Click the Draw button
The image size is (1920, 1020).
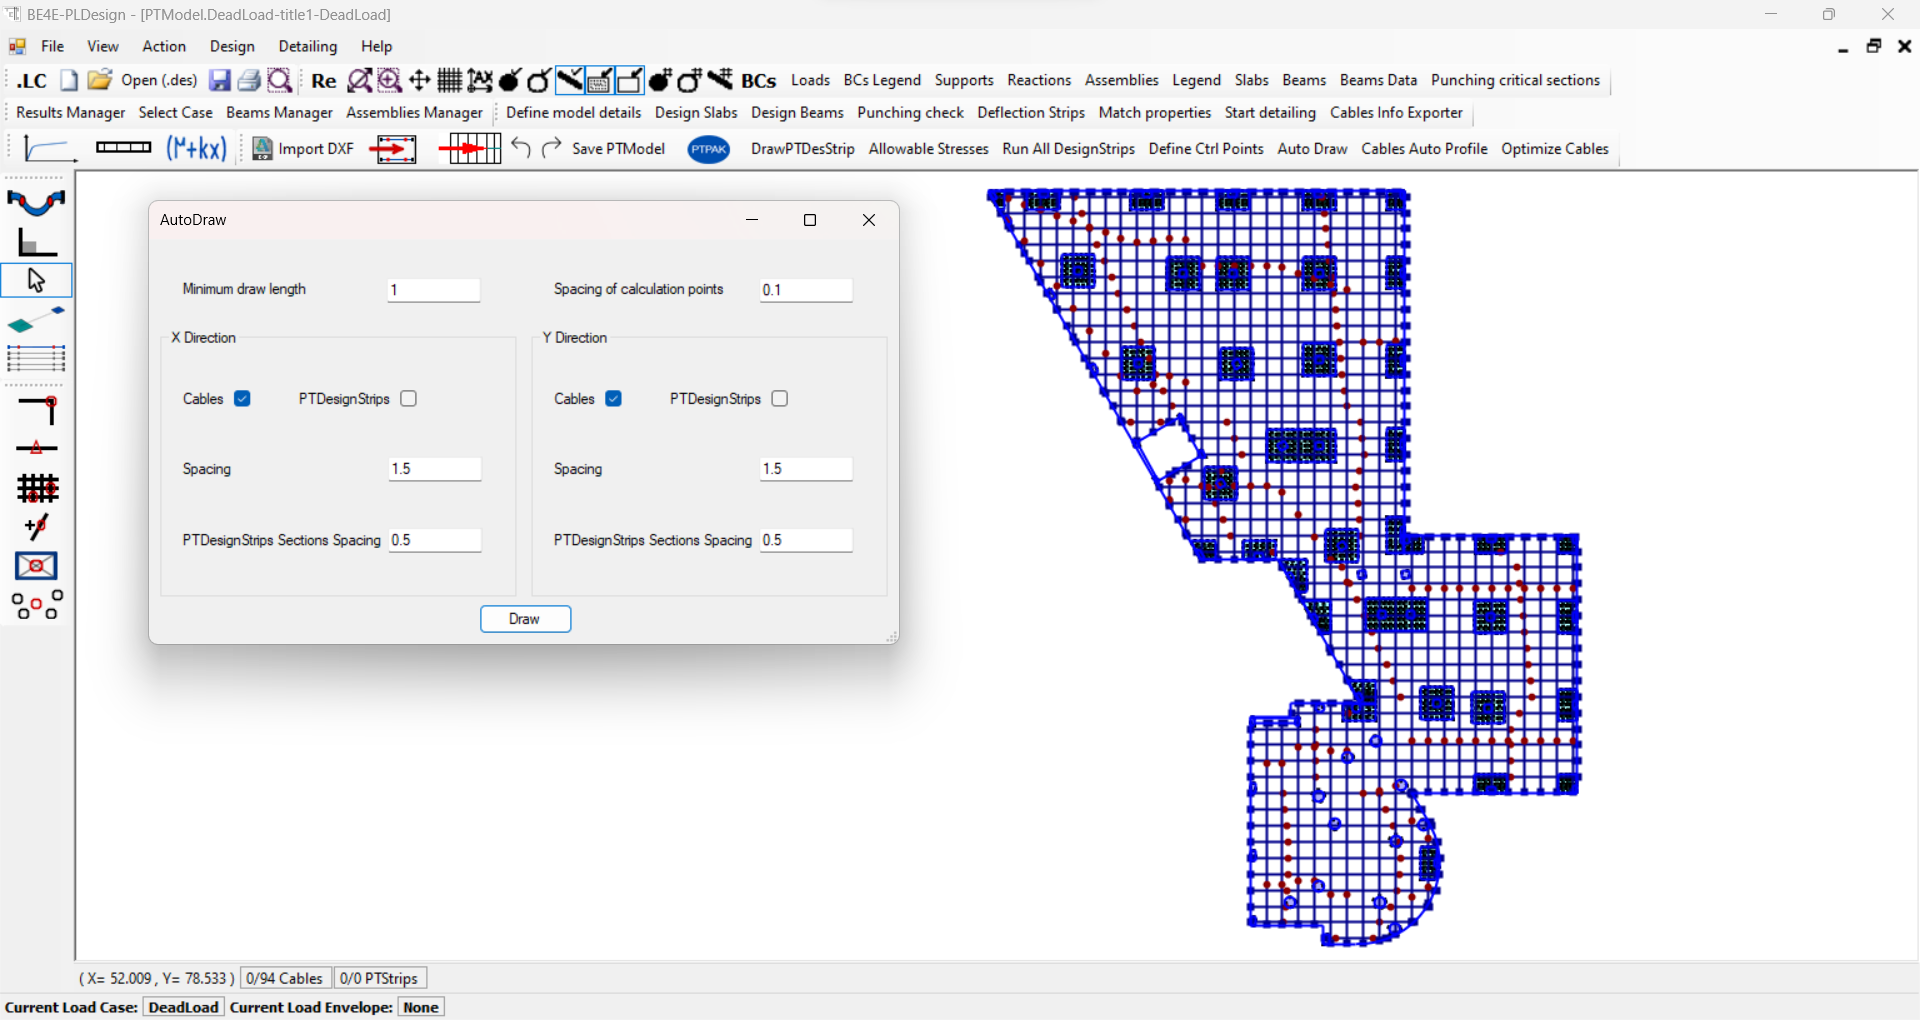(525, 619)
